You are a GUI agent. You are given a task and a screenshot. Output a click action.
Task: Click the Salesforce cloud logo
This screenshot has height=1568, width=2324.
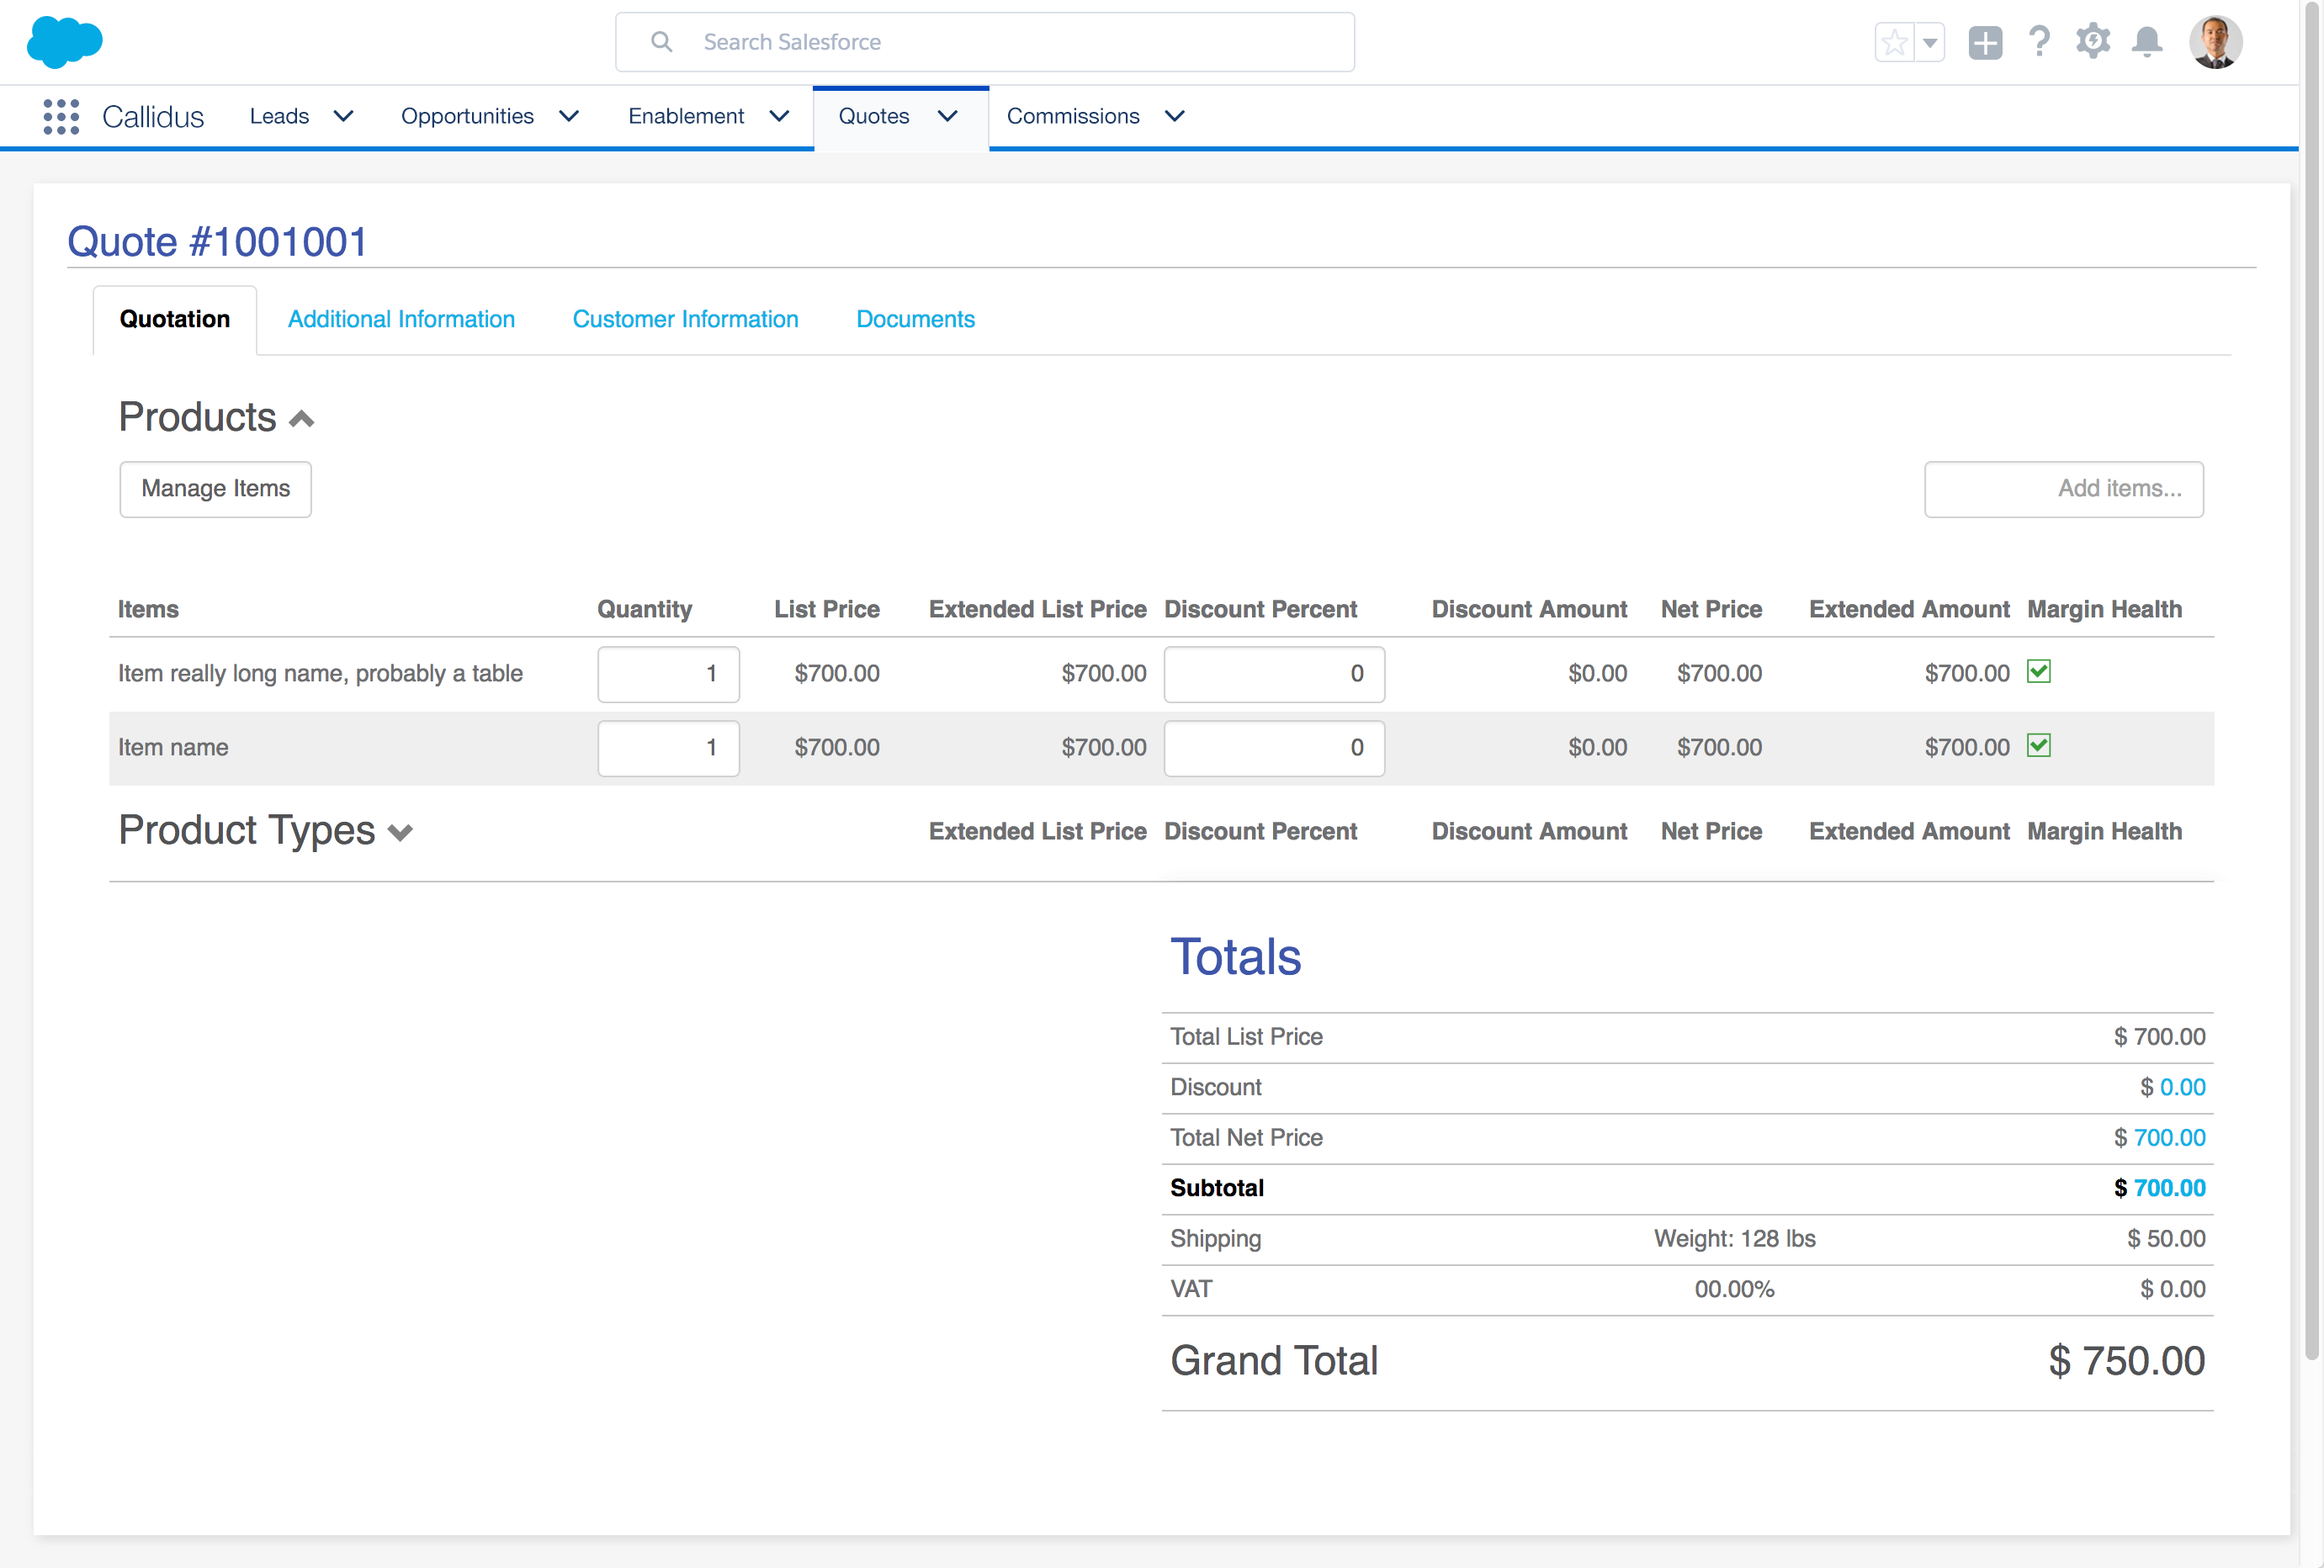(x=64, y=42)
